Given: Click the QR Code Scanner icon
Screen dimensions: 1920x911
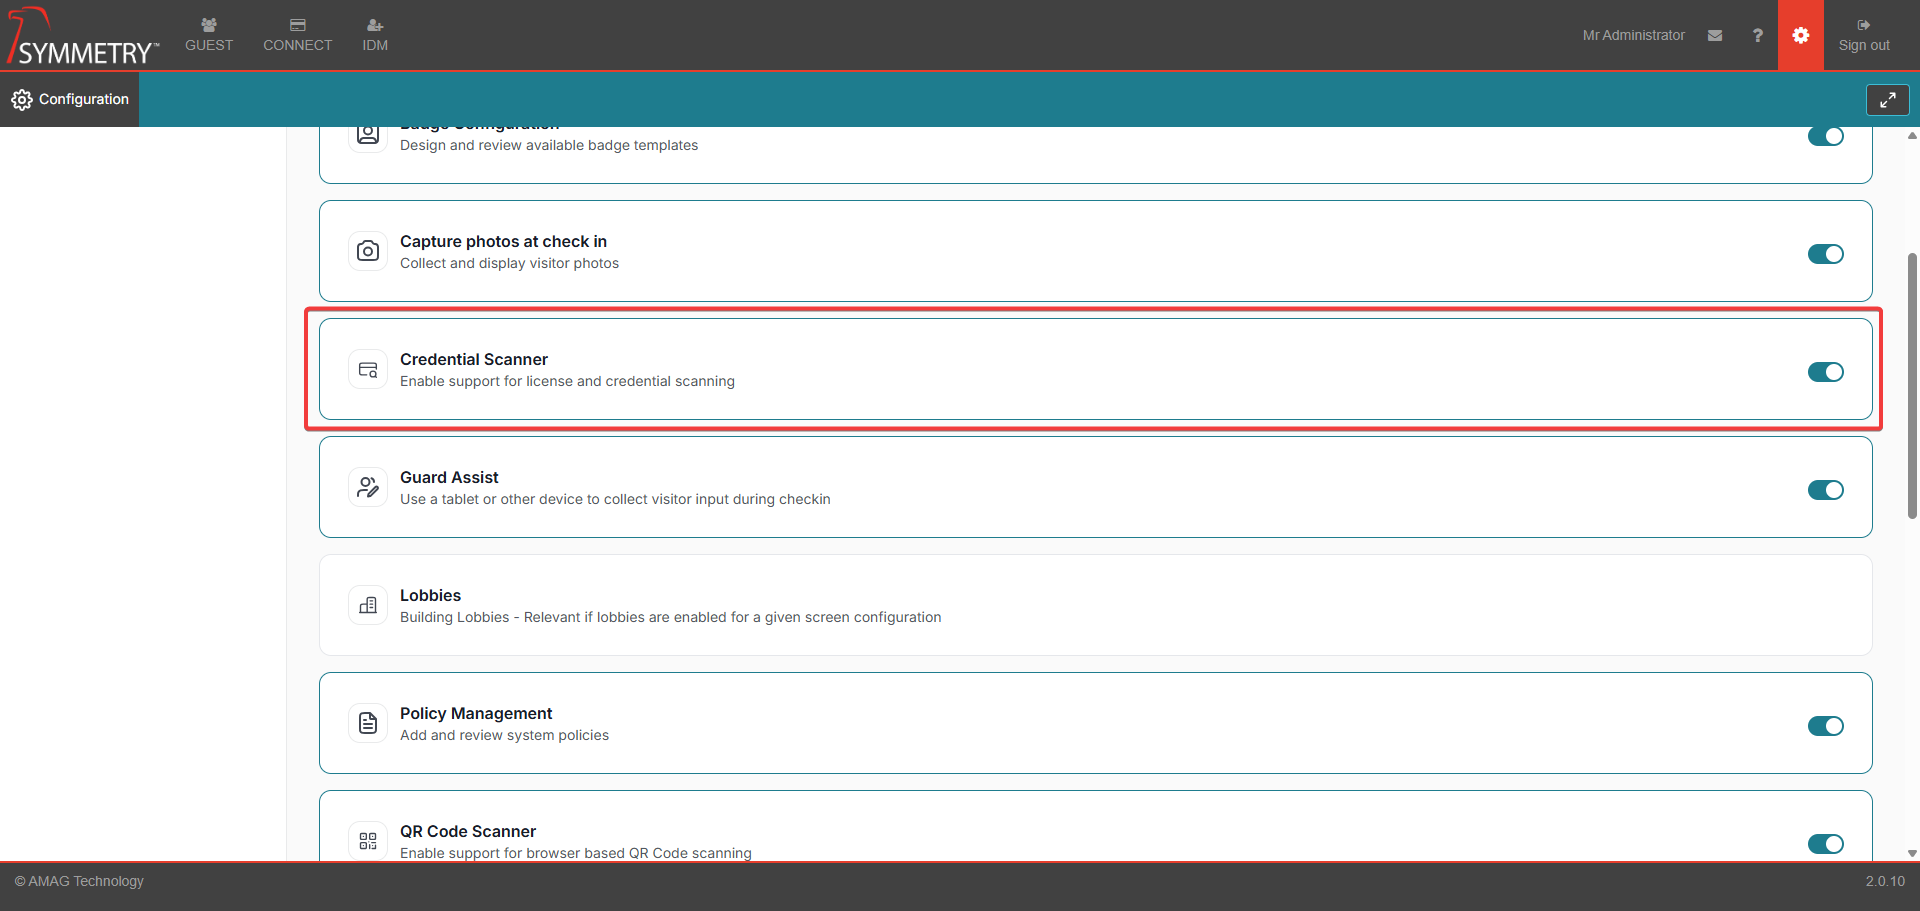Looking at the screenshot, I should click(368, 840).
